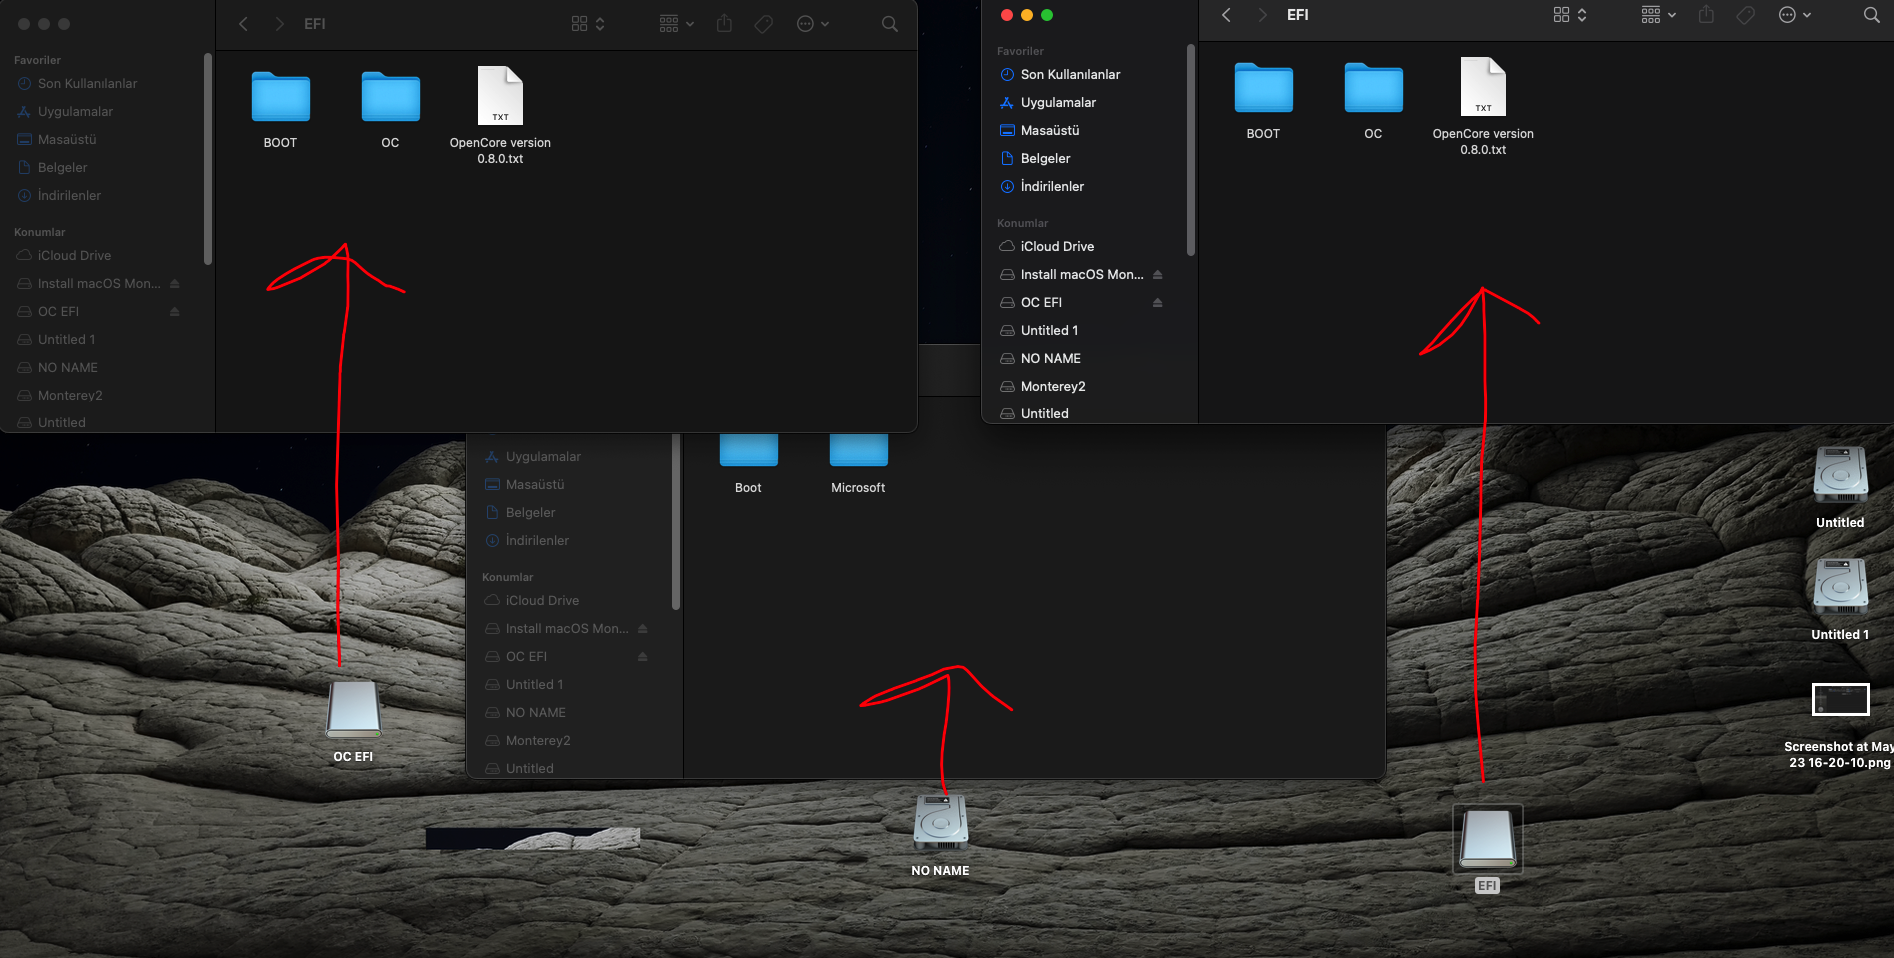Open search in the left EFI window

click(x=889, y=24)
